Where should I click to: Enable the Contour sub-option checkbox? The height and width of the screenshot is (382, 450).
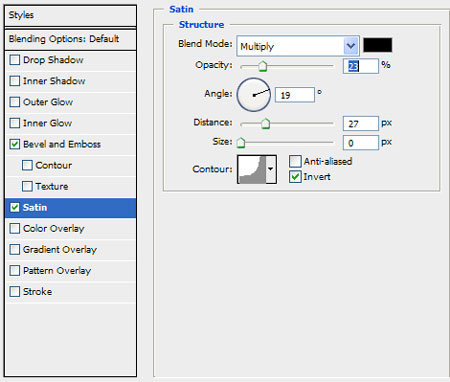27,165
